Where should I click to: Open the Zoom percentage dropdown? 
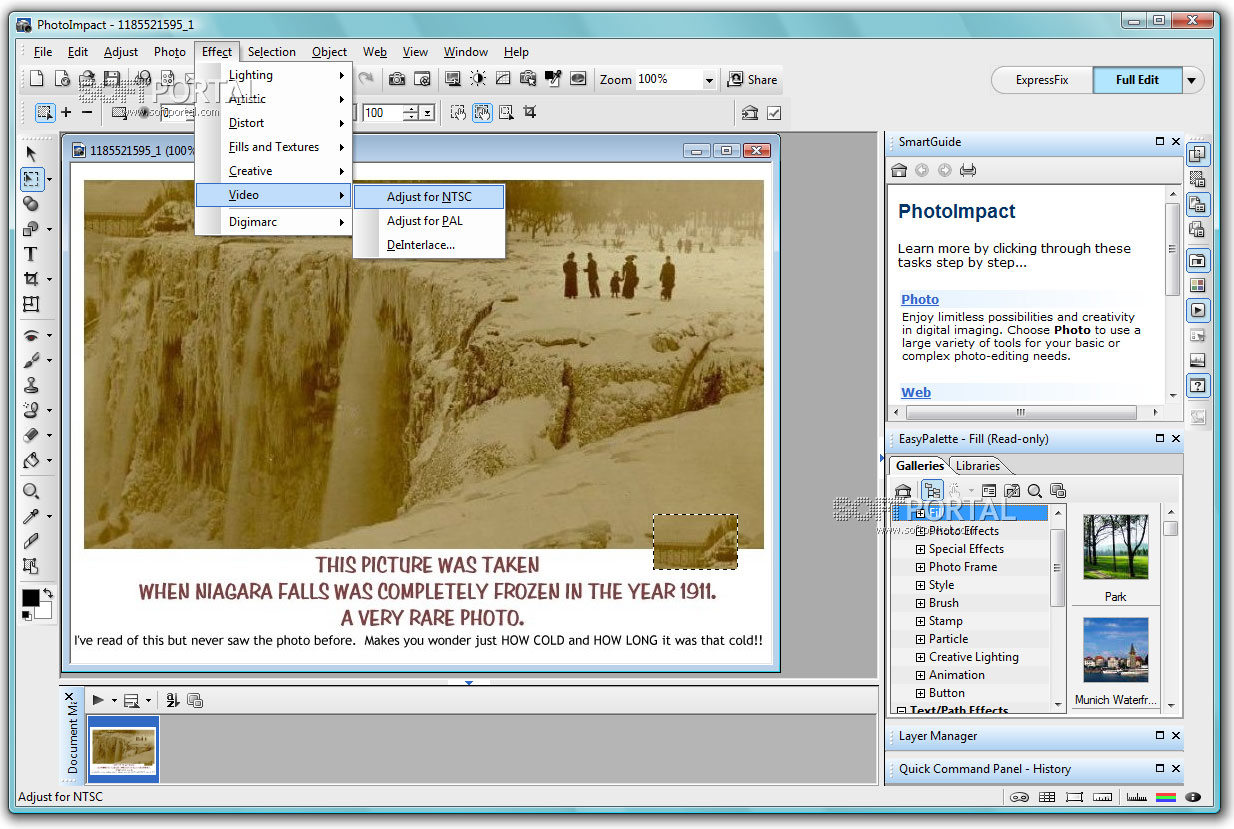[709, 80]
